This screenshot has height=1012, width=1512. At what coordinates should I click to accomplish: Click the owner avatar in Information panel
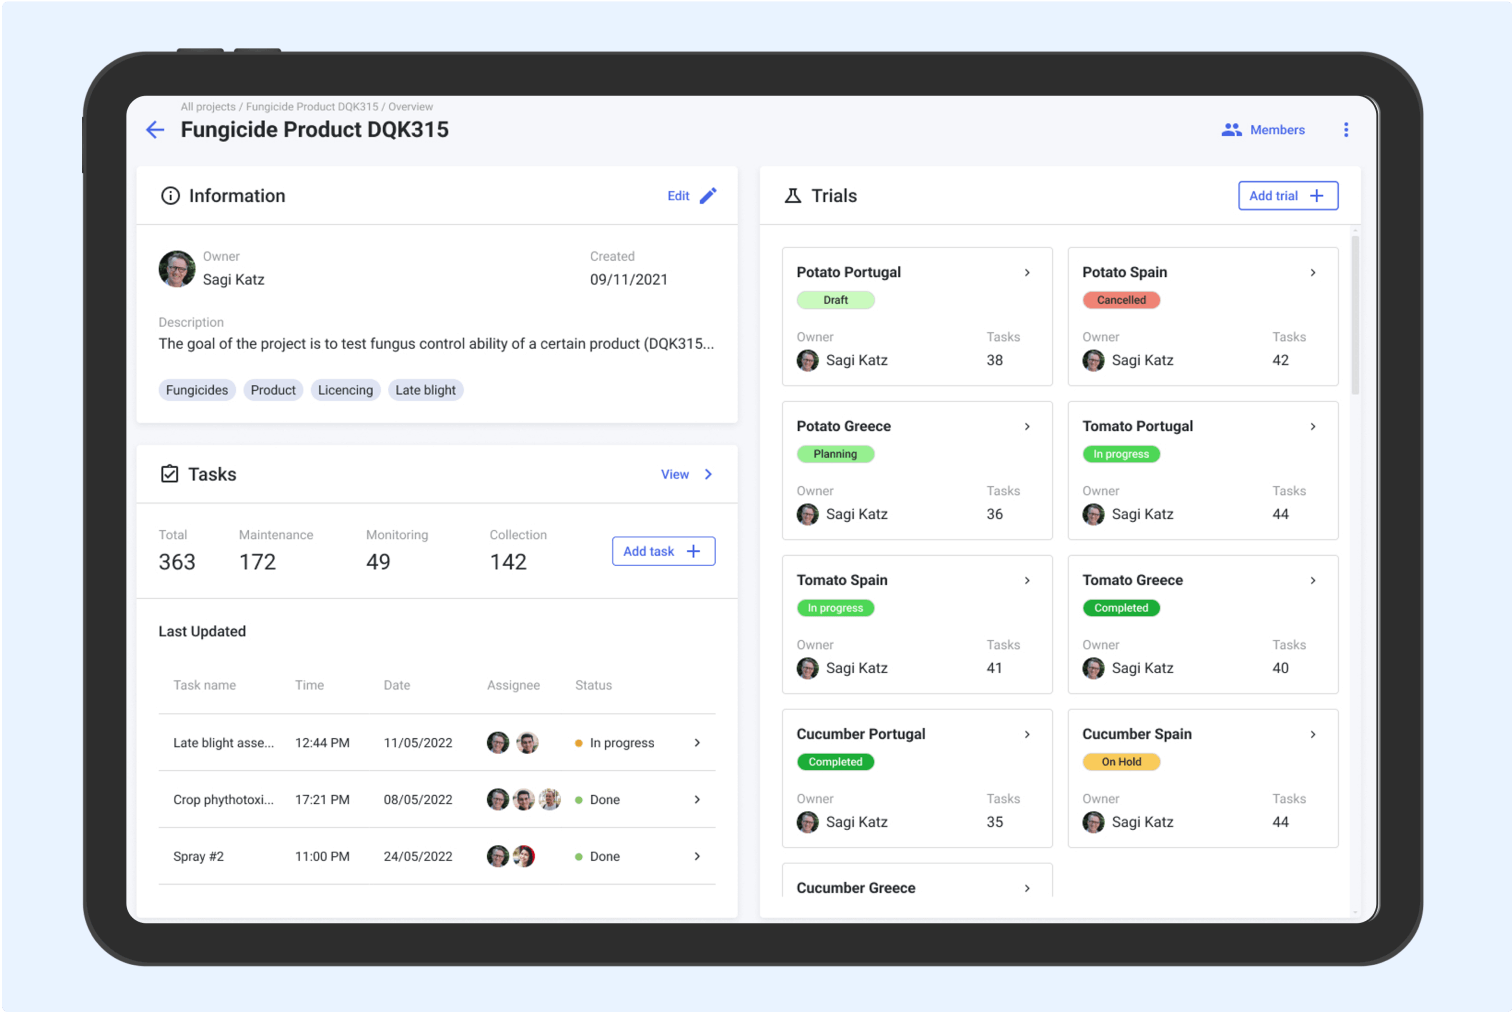pos(177,269)
